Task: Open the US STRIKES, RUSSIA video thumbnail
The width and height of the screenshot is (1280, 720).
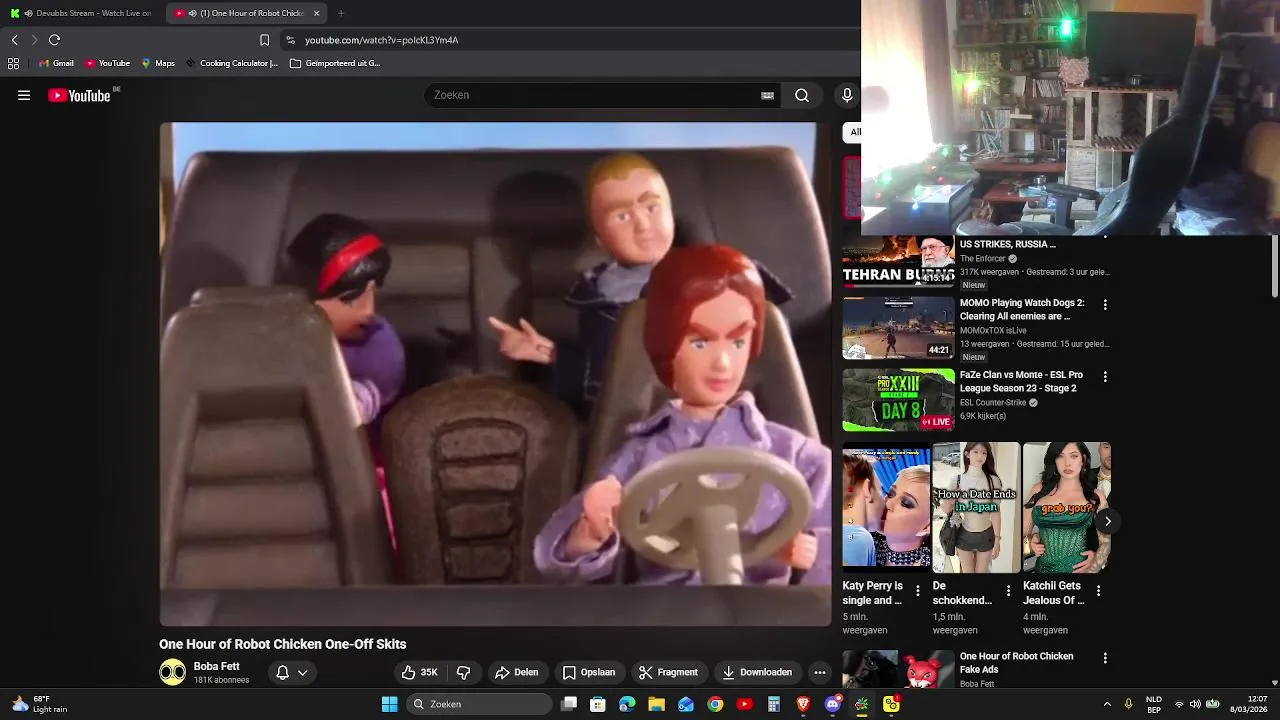Action: pos(899,262)
